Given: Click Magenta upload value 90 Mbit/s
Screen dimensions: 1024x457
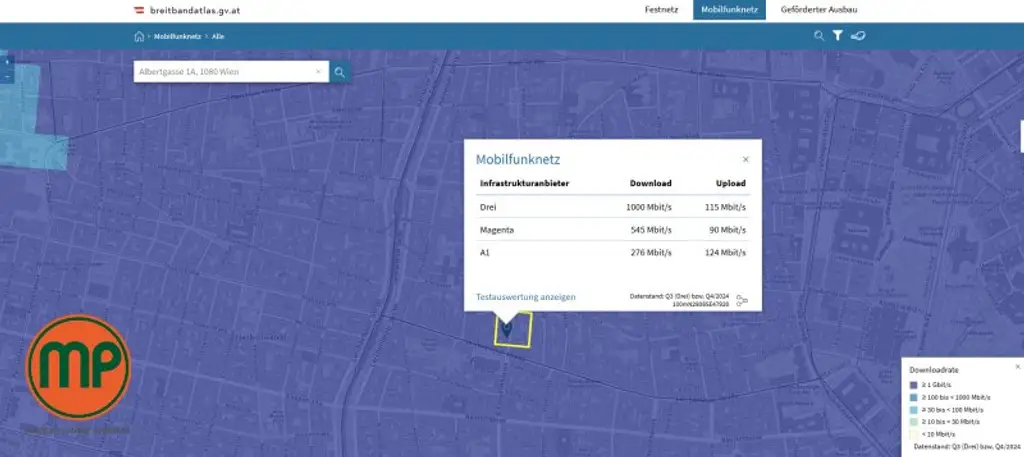Looking at the screenshot, I should pos(728,230).
